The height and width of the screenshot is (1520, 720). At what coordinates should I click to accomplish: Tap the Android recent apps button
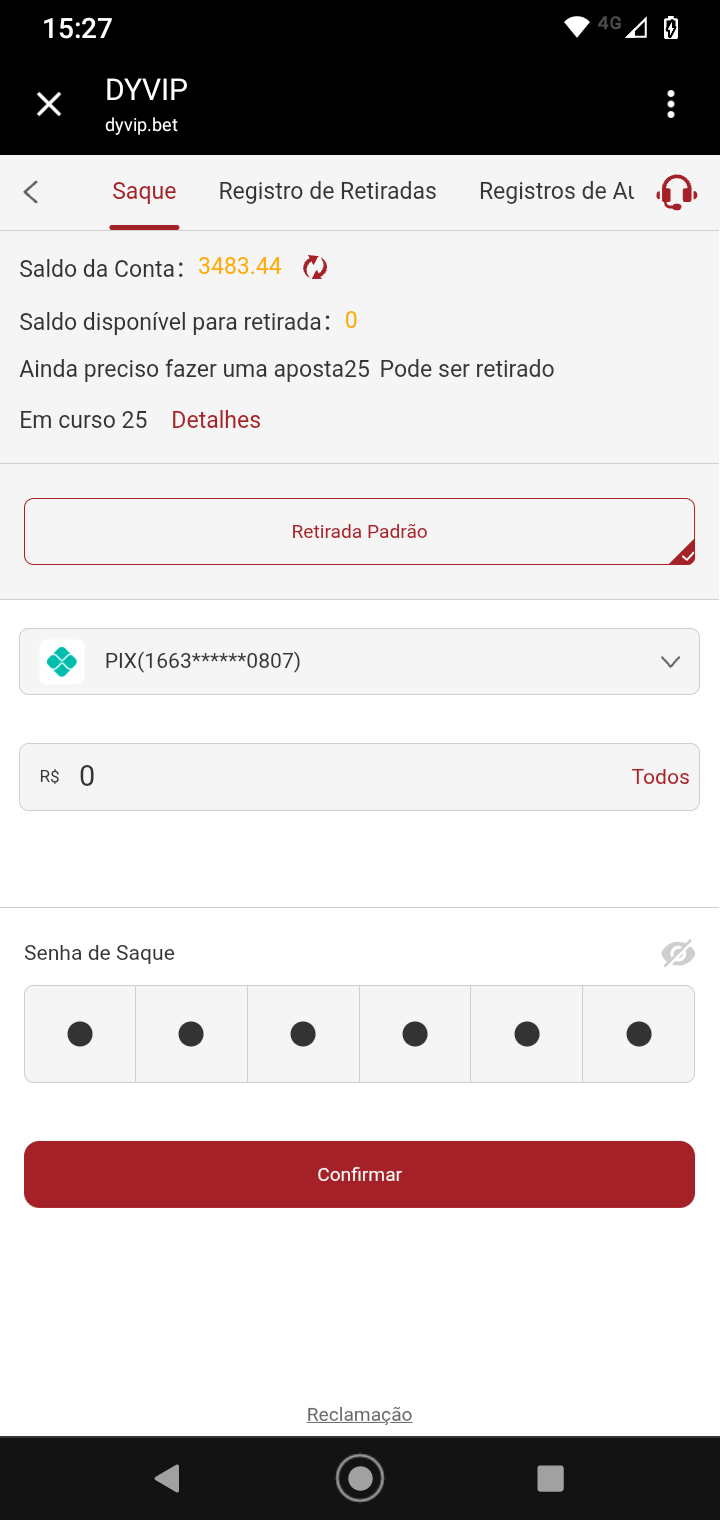(x=550, y=1478)
